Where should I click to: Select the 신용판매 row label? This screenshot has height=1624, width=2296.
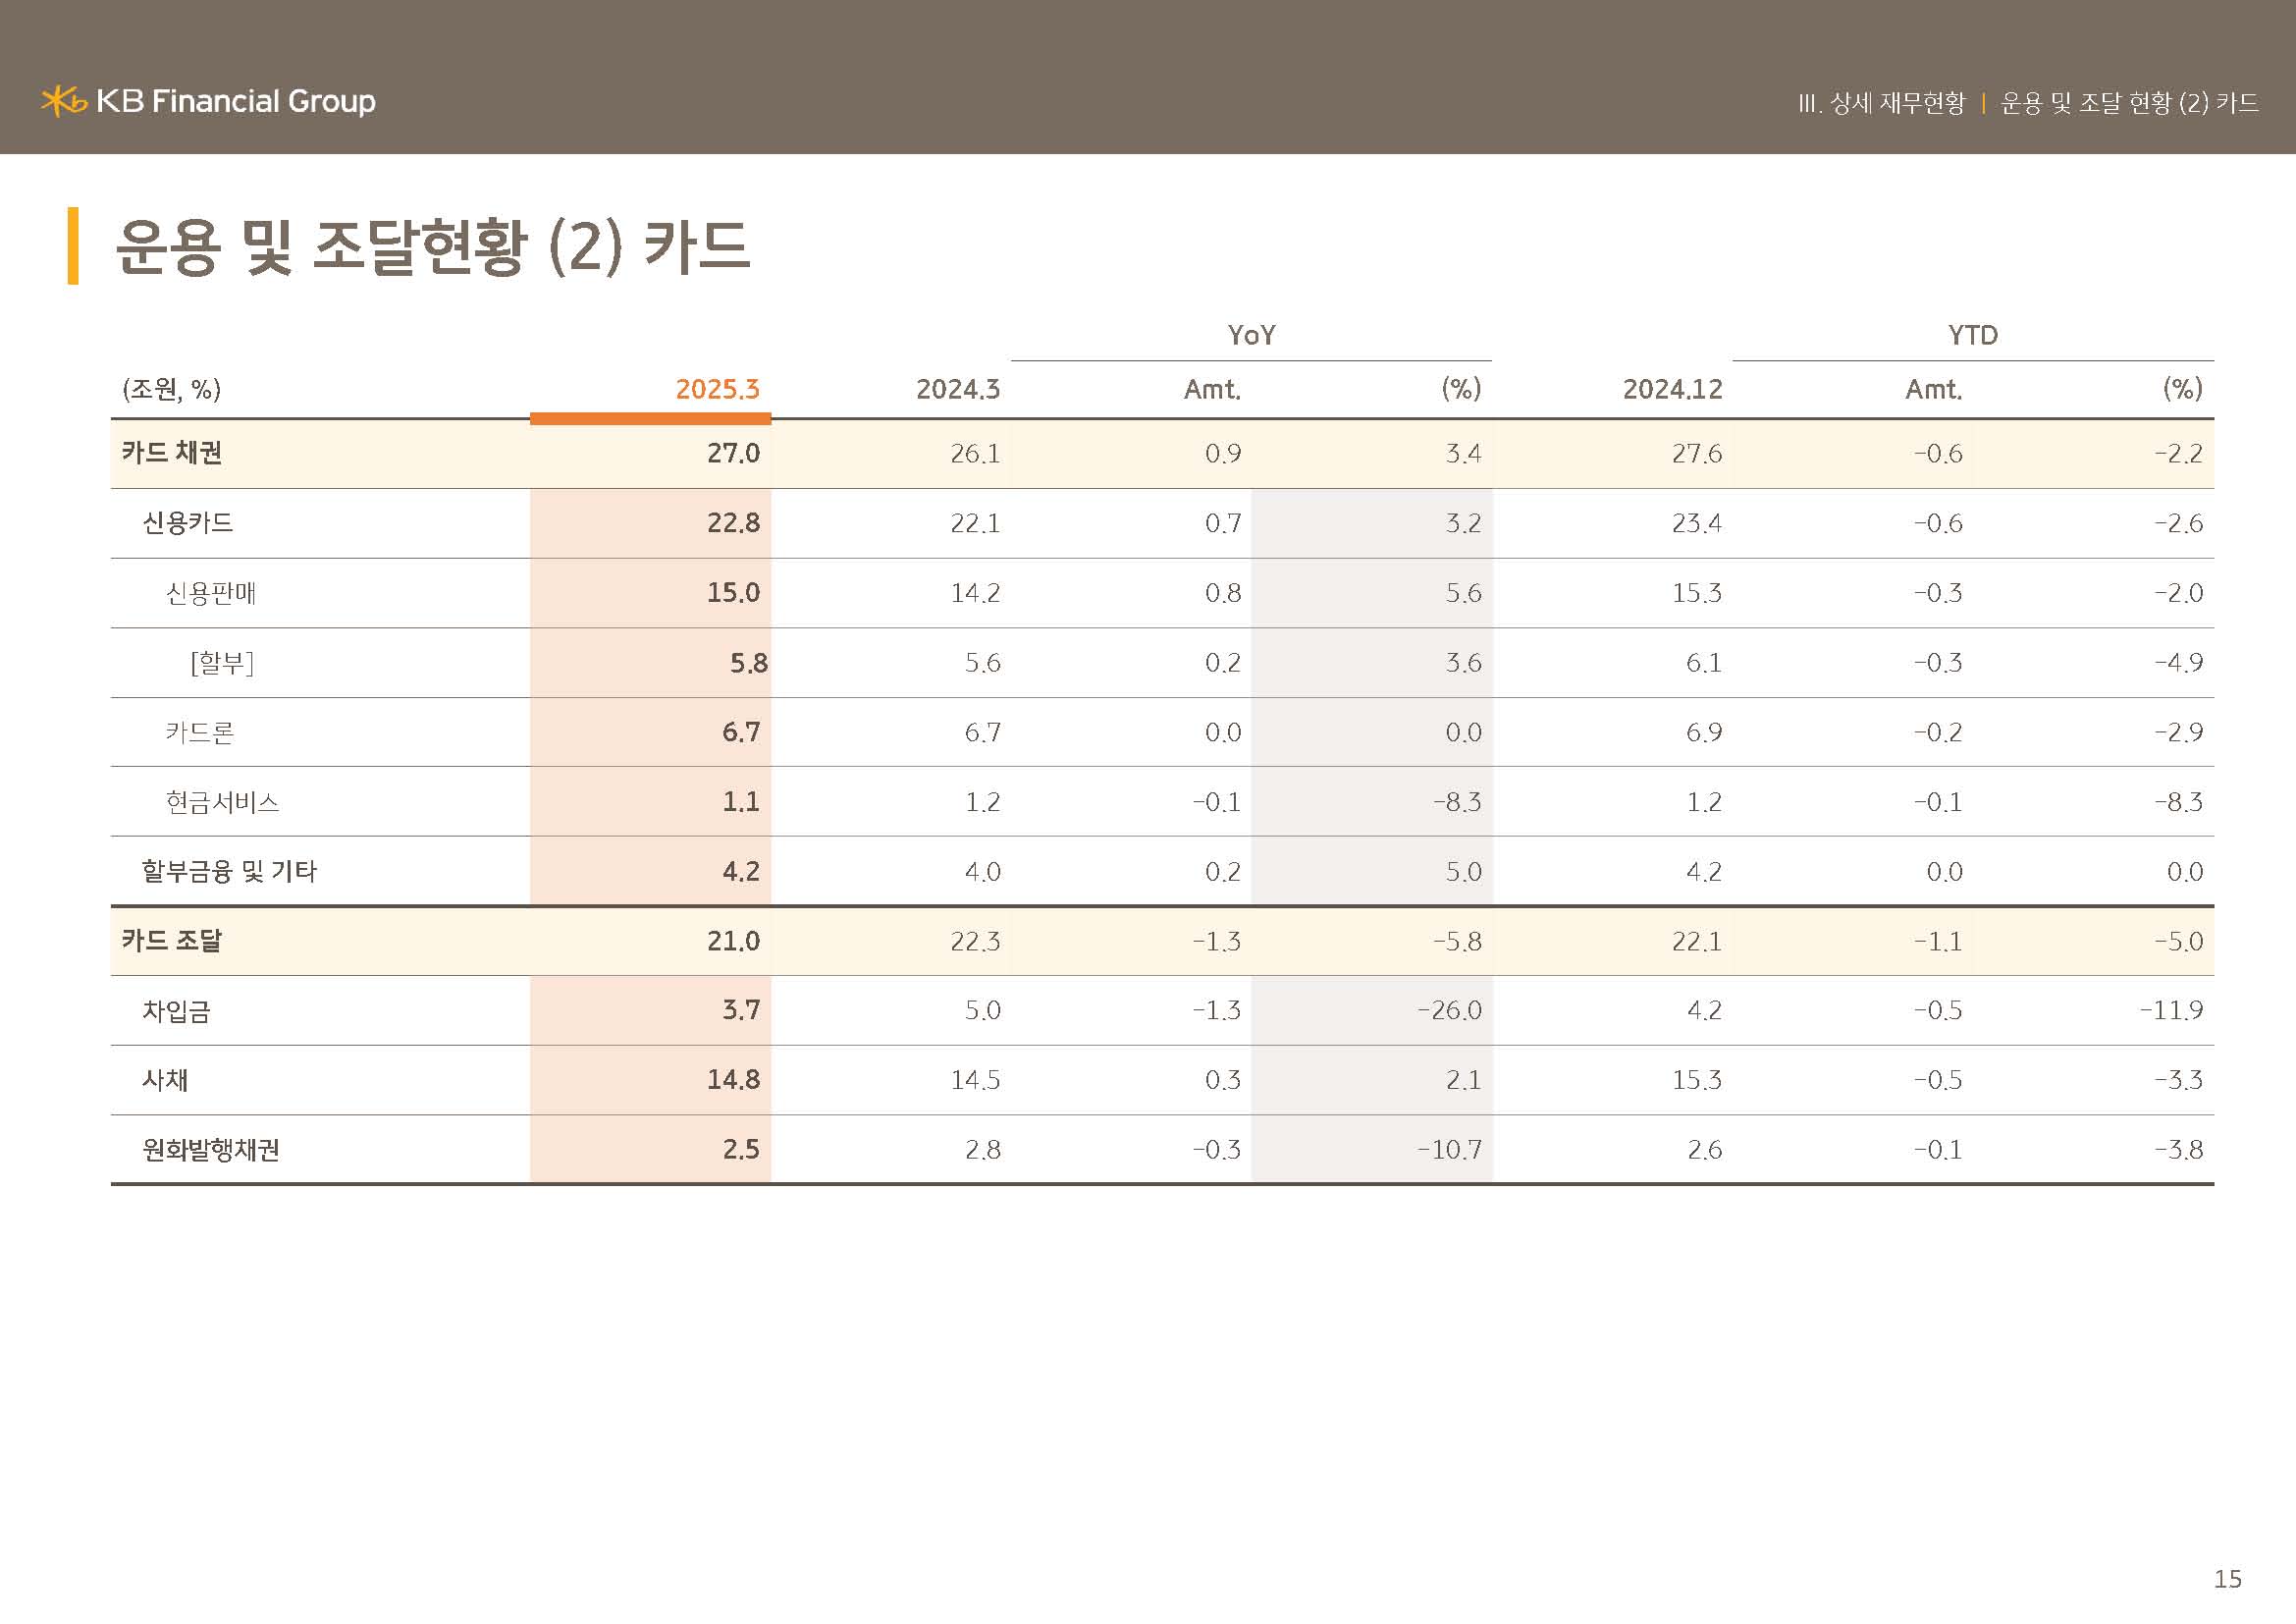tap(211, 593)
